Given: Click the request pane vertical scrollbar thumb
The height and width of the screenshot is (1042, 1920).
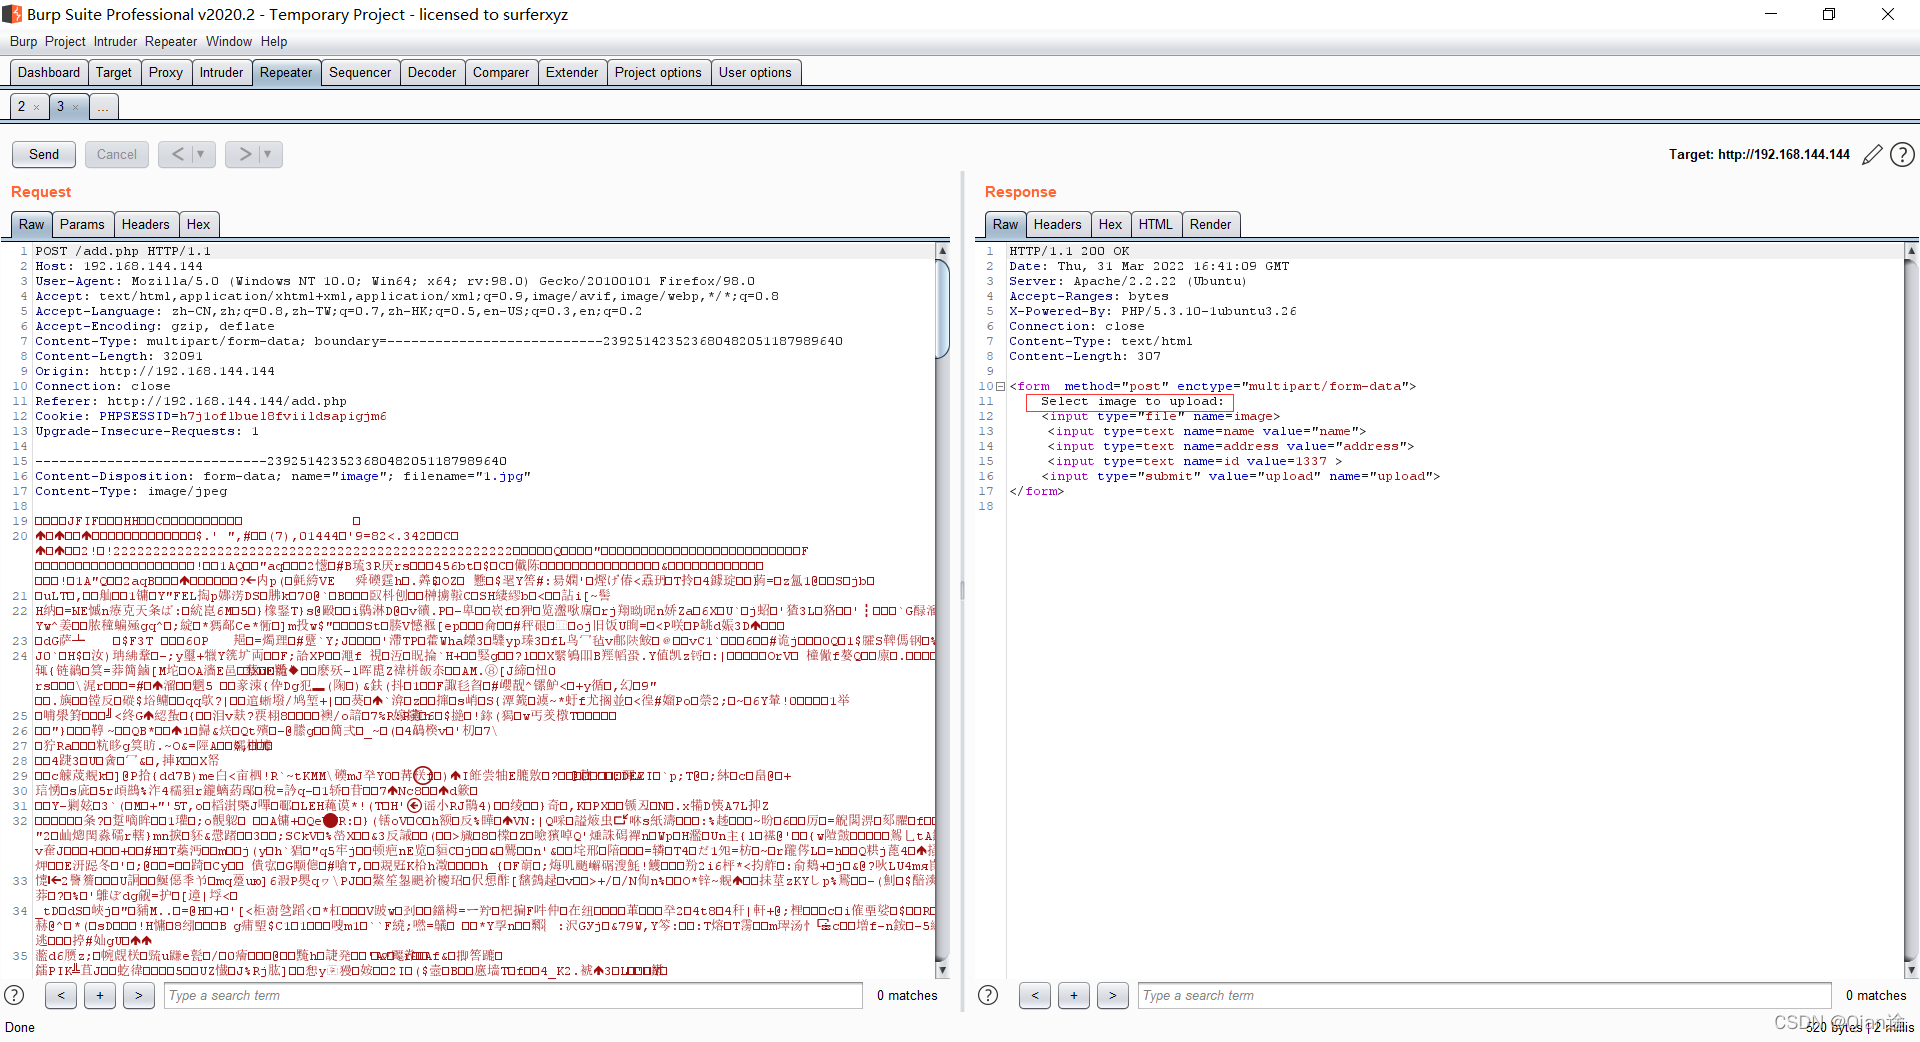Looking at the screenshot, I should pos(942,308).
